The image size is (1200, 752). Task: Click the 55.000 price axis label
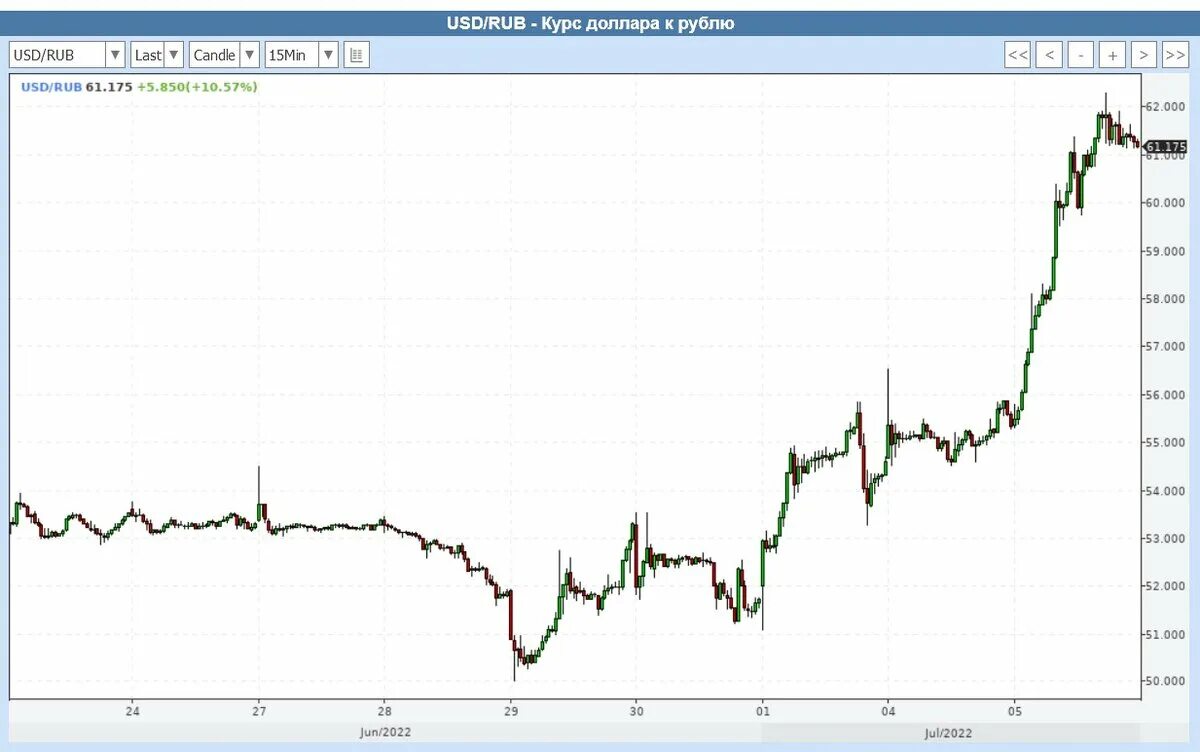coord(1164,443)
